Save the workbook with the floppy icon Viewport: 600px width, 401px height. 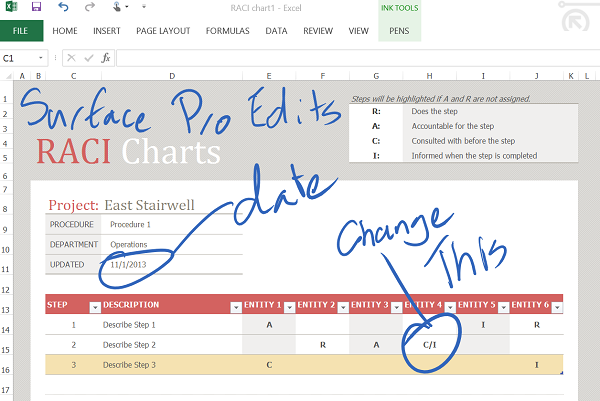(x=36, y=7)
